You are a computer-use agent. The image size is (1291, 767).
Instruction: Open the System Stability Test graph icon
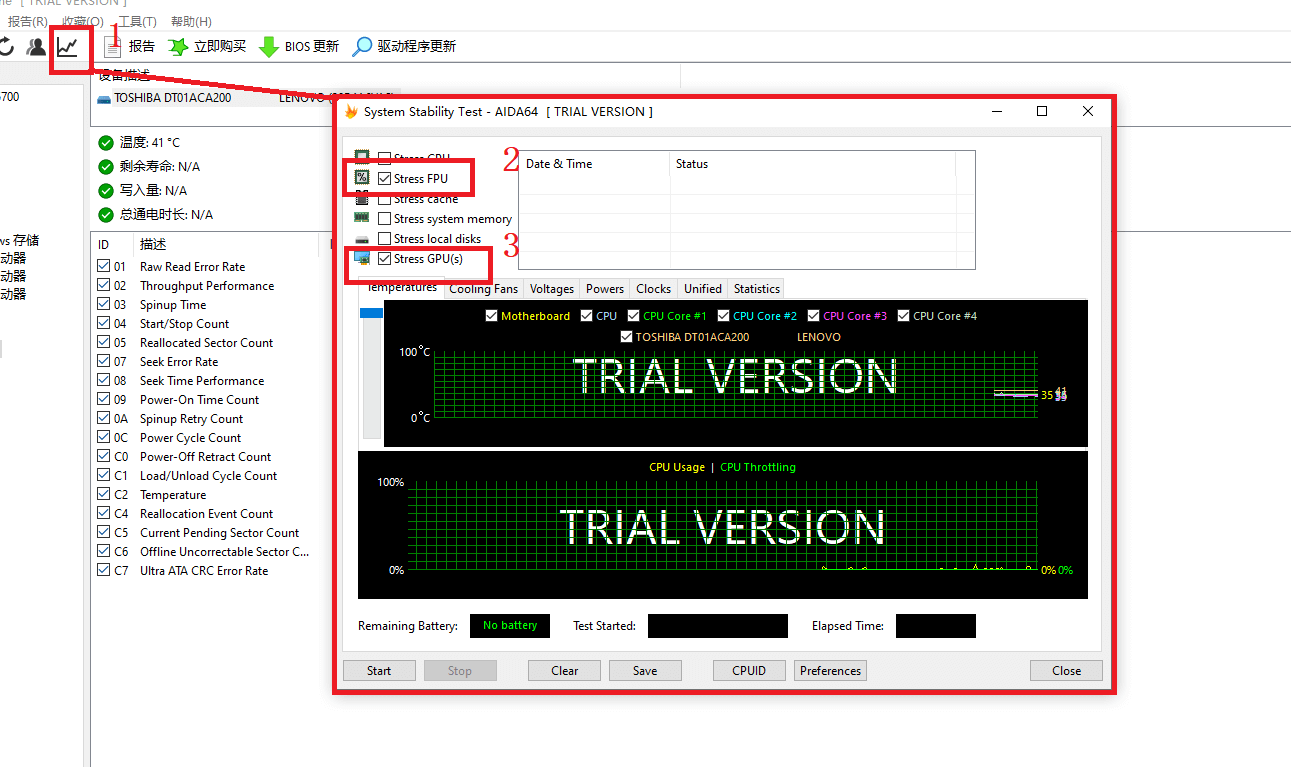pos(68,47)
